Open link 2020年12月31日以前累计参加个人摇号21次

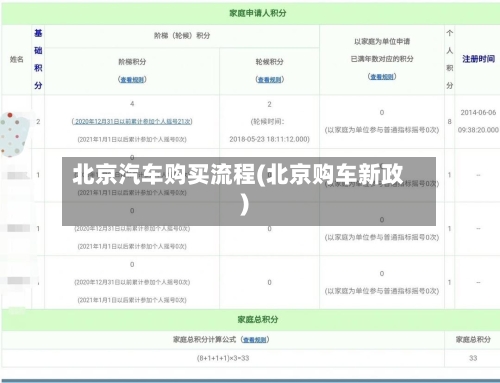pyautogui.click(x=132, y=122)
